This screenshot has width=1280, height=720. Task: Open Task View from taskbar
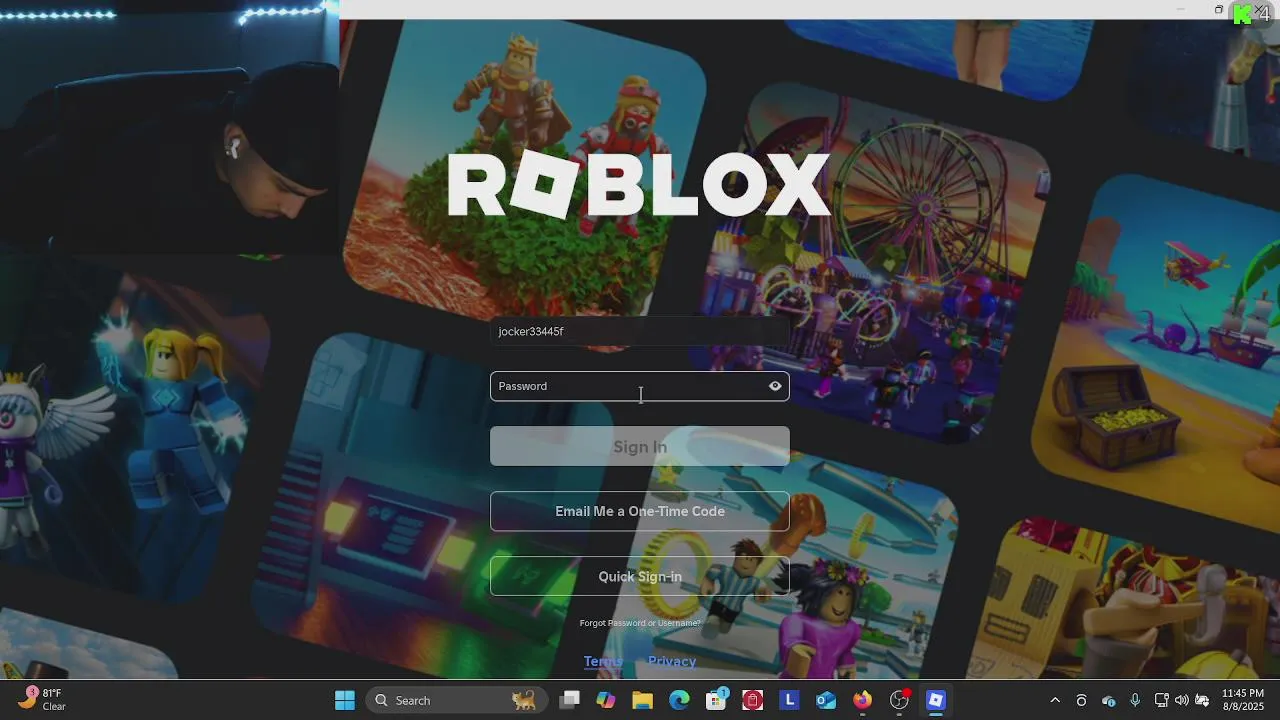[569, 700]
